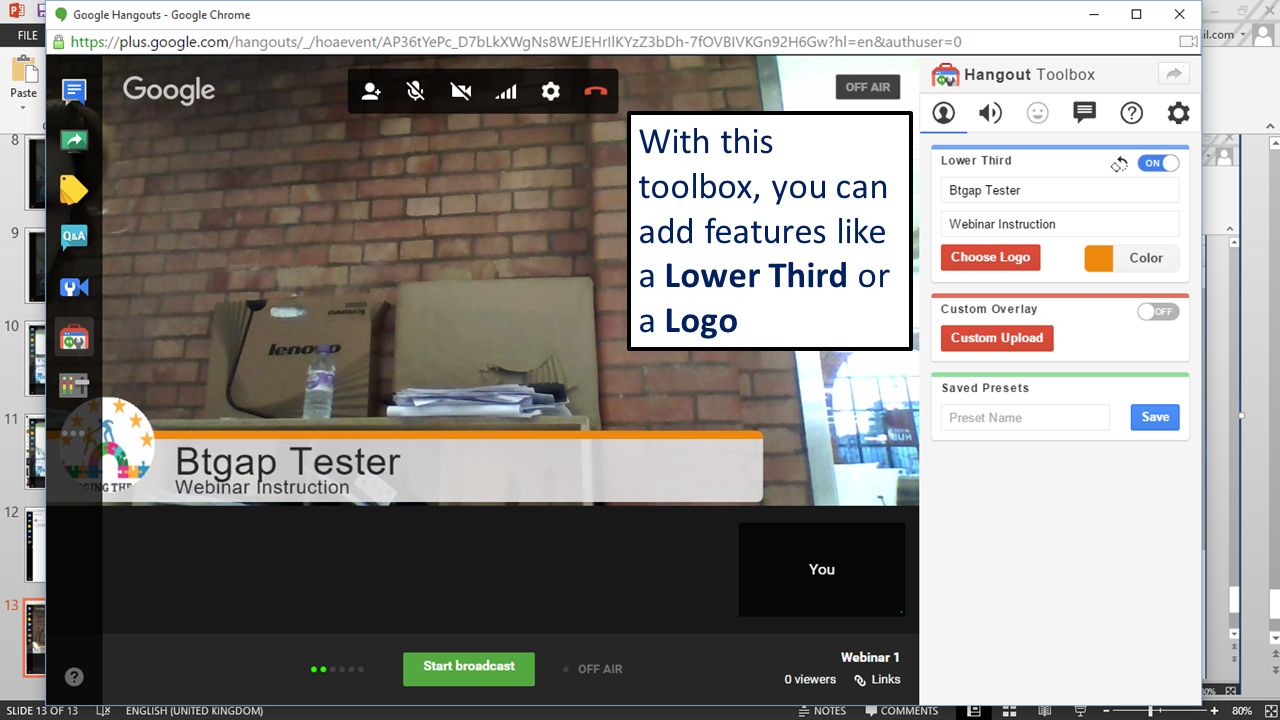Image resolution: width=1280 pixels, height=720 pixels.
Task: Open the Links option below Webinar 1
Action: (x=877, y=680)
